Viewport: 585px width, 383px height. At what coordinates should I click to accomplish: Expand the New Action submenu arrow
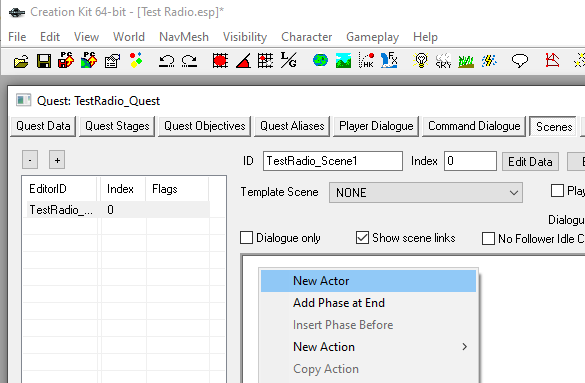[464, 347]
